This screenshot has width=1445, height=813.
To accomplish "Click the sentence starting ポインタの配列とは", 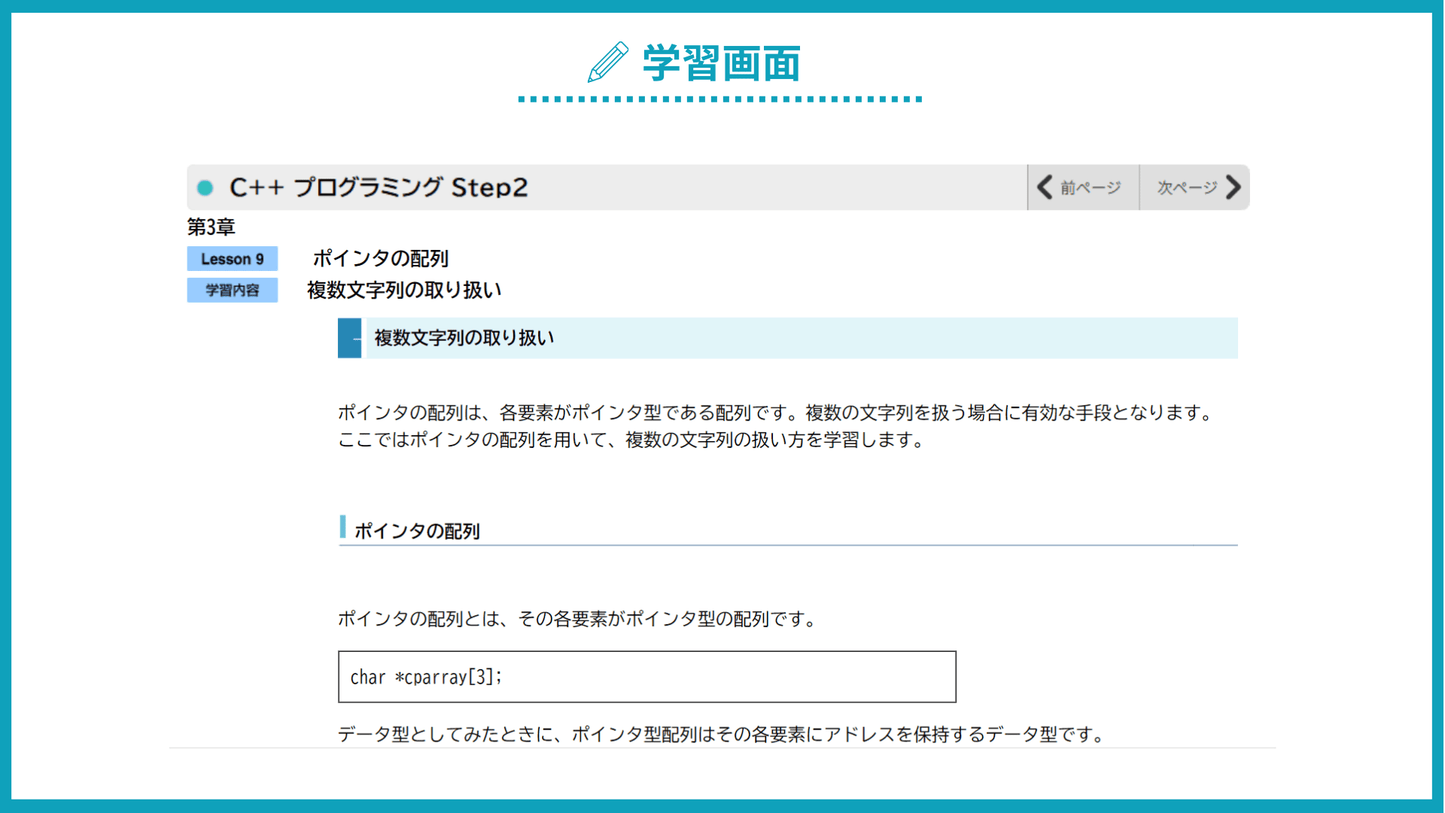I will point(577,619).
